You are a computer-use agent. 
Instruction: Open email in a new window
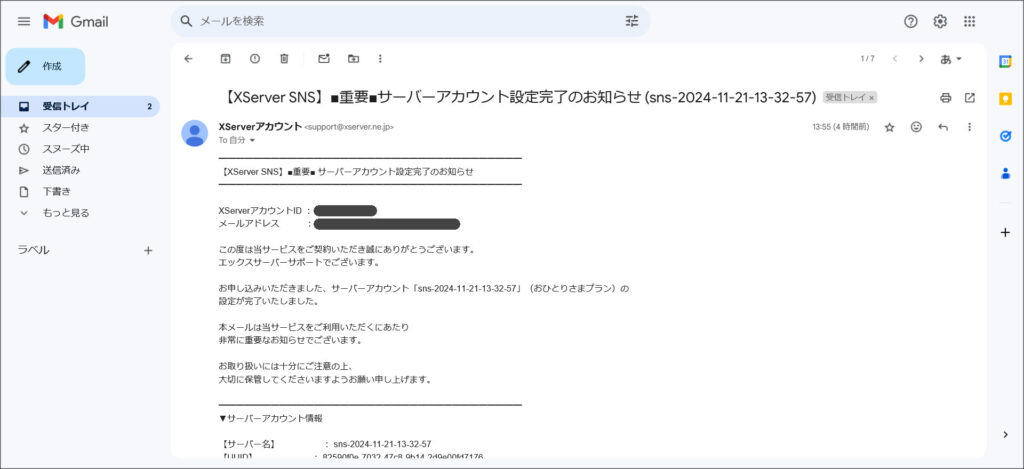[970, 98]
